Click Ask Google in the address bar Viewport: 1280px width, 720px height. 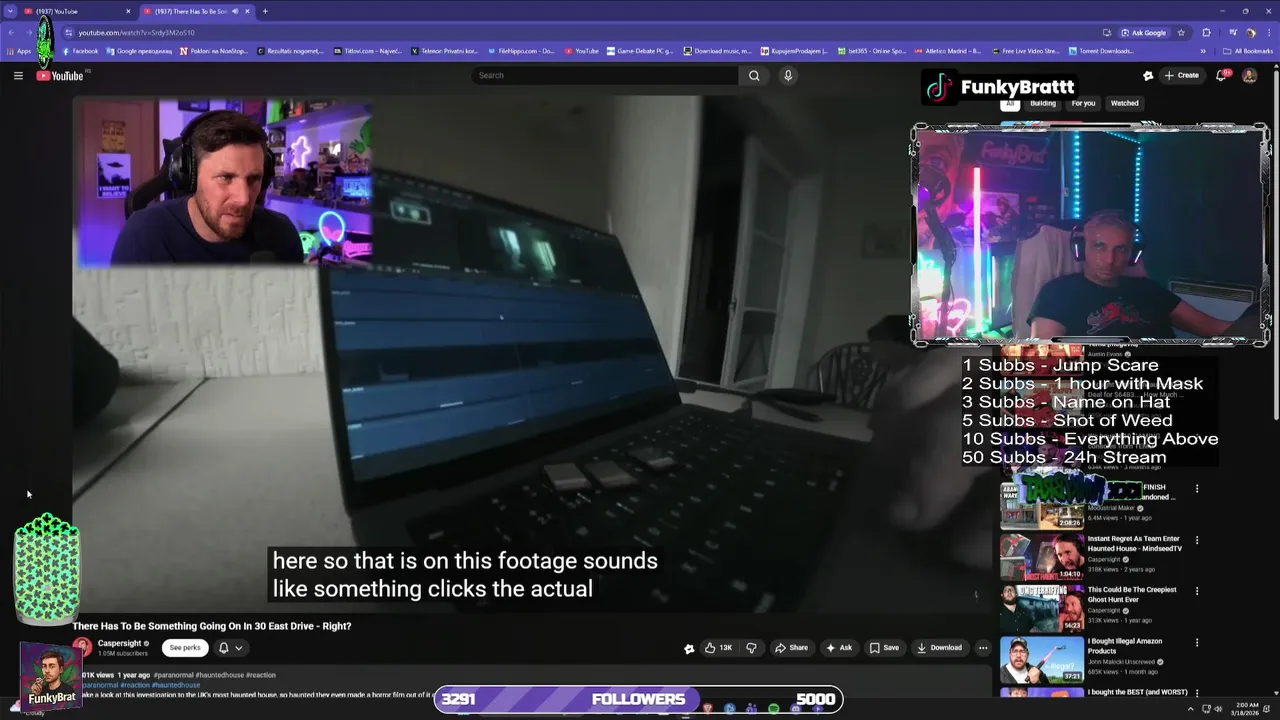coord(1144,32)
